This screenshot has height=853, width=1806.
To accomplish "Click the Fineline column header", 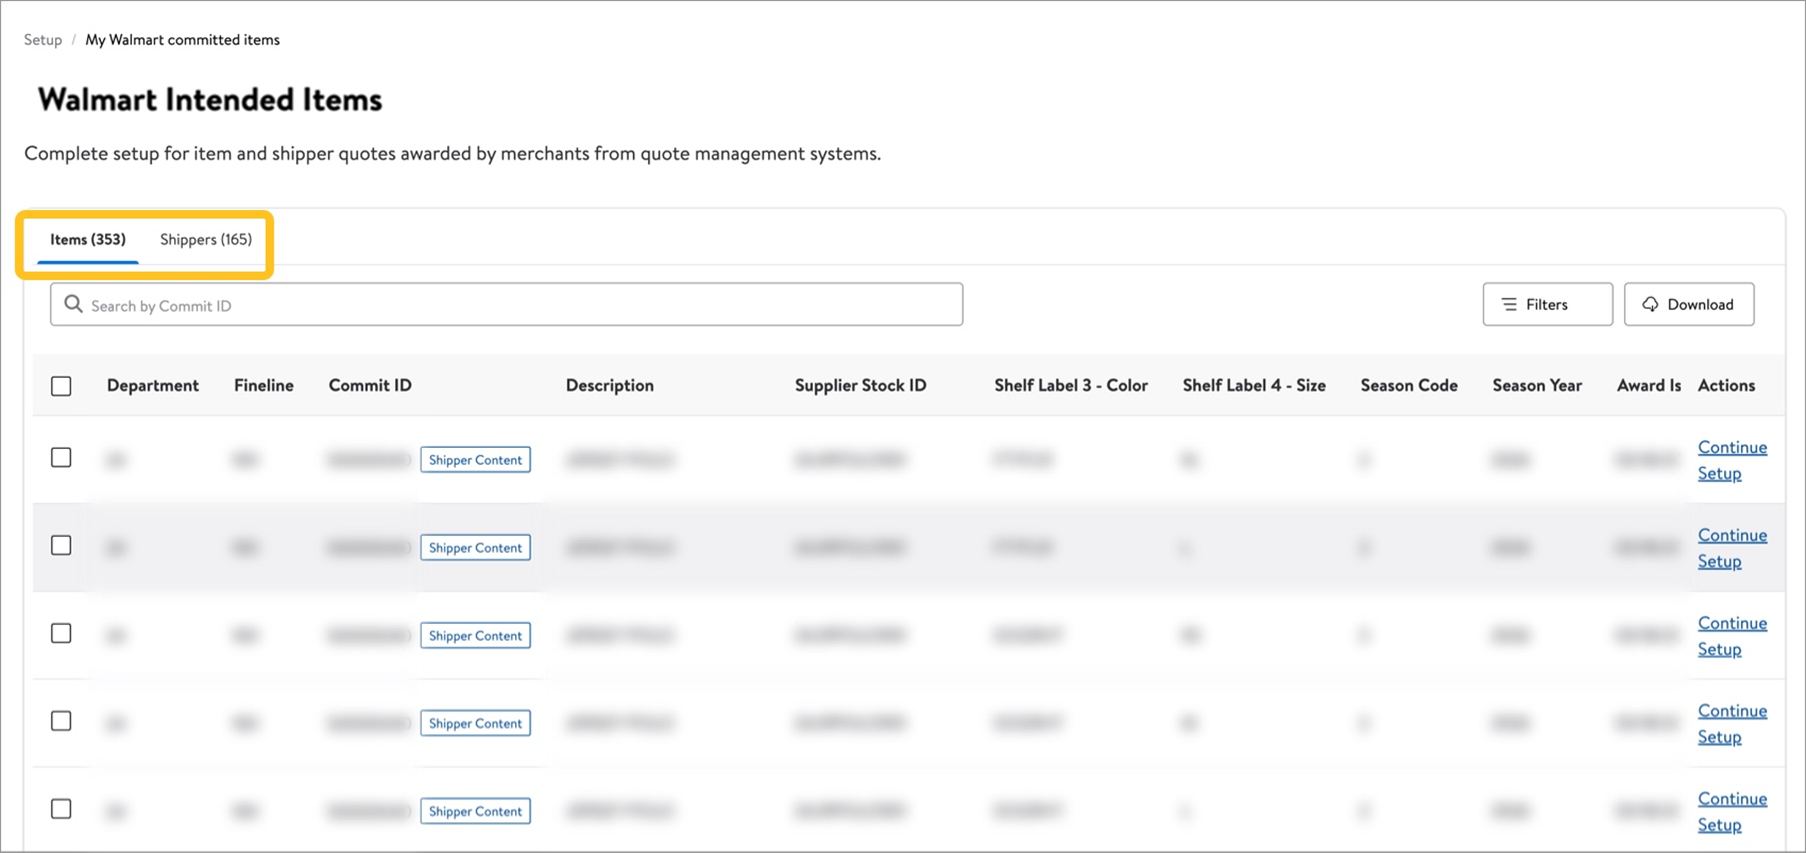I will pyautogui.click(x=264, y=386).
